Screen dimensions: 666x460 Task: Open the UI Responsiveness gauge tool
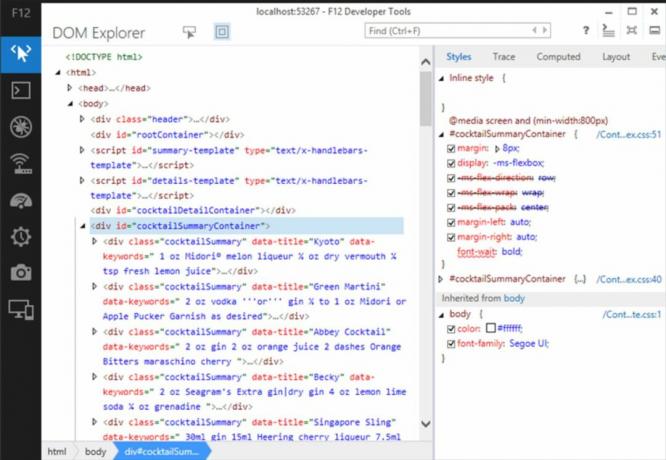[x=20, y=201]
